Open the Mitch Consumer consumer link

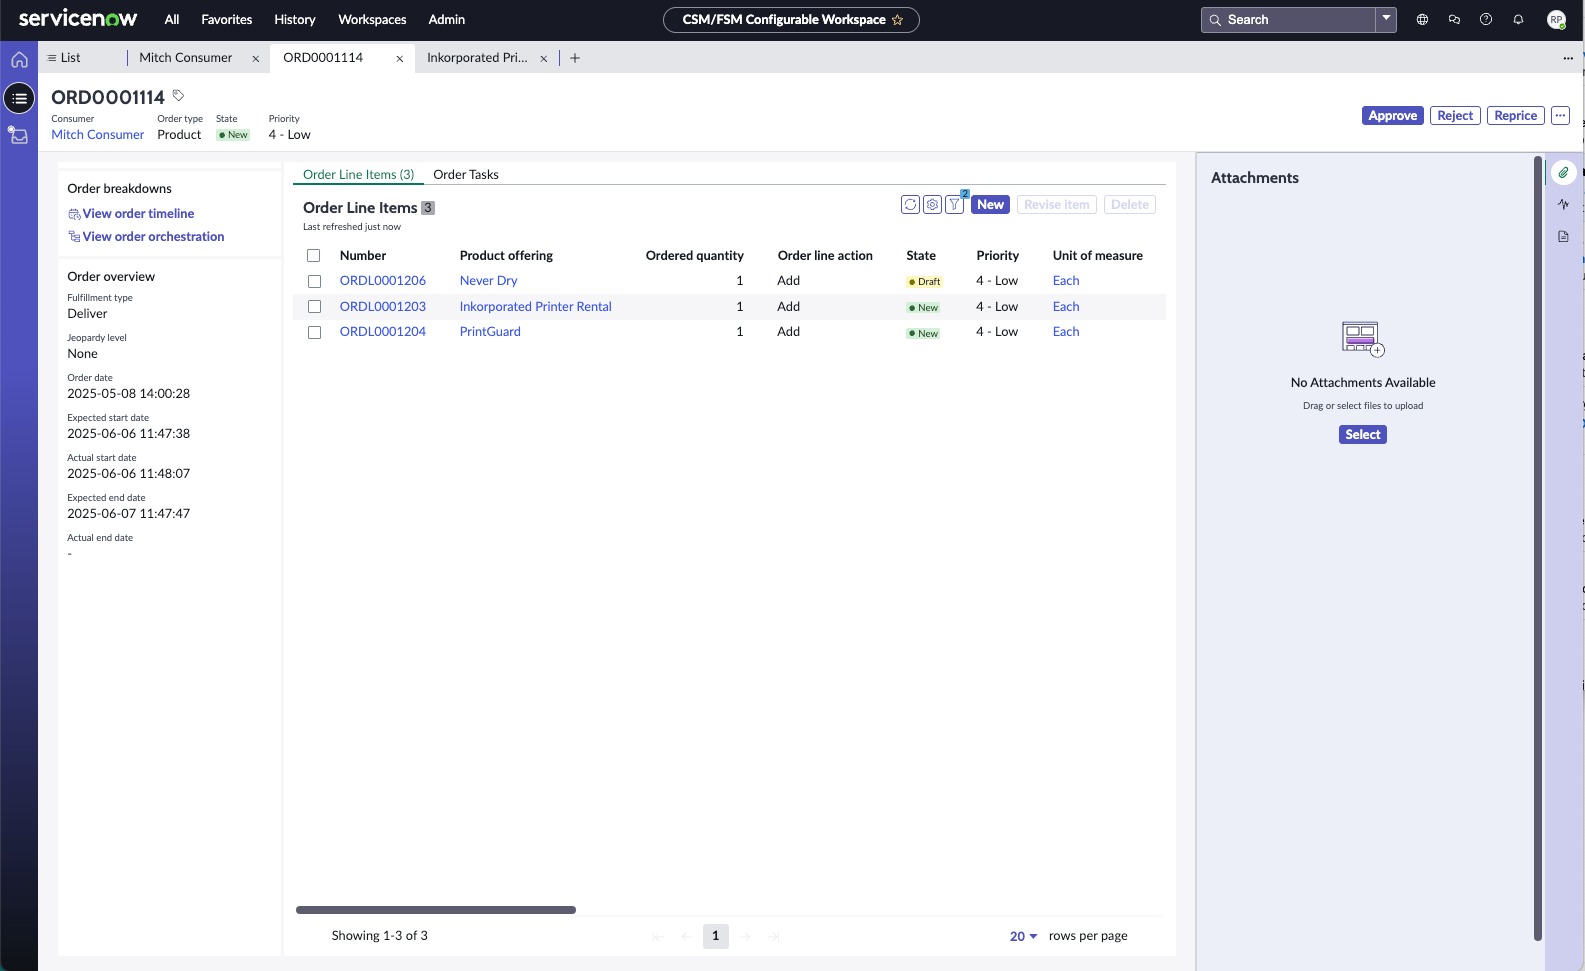point(98,134)
